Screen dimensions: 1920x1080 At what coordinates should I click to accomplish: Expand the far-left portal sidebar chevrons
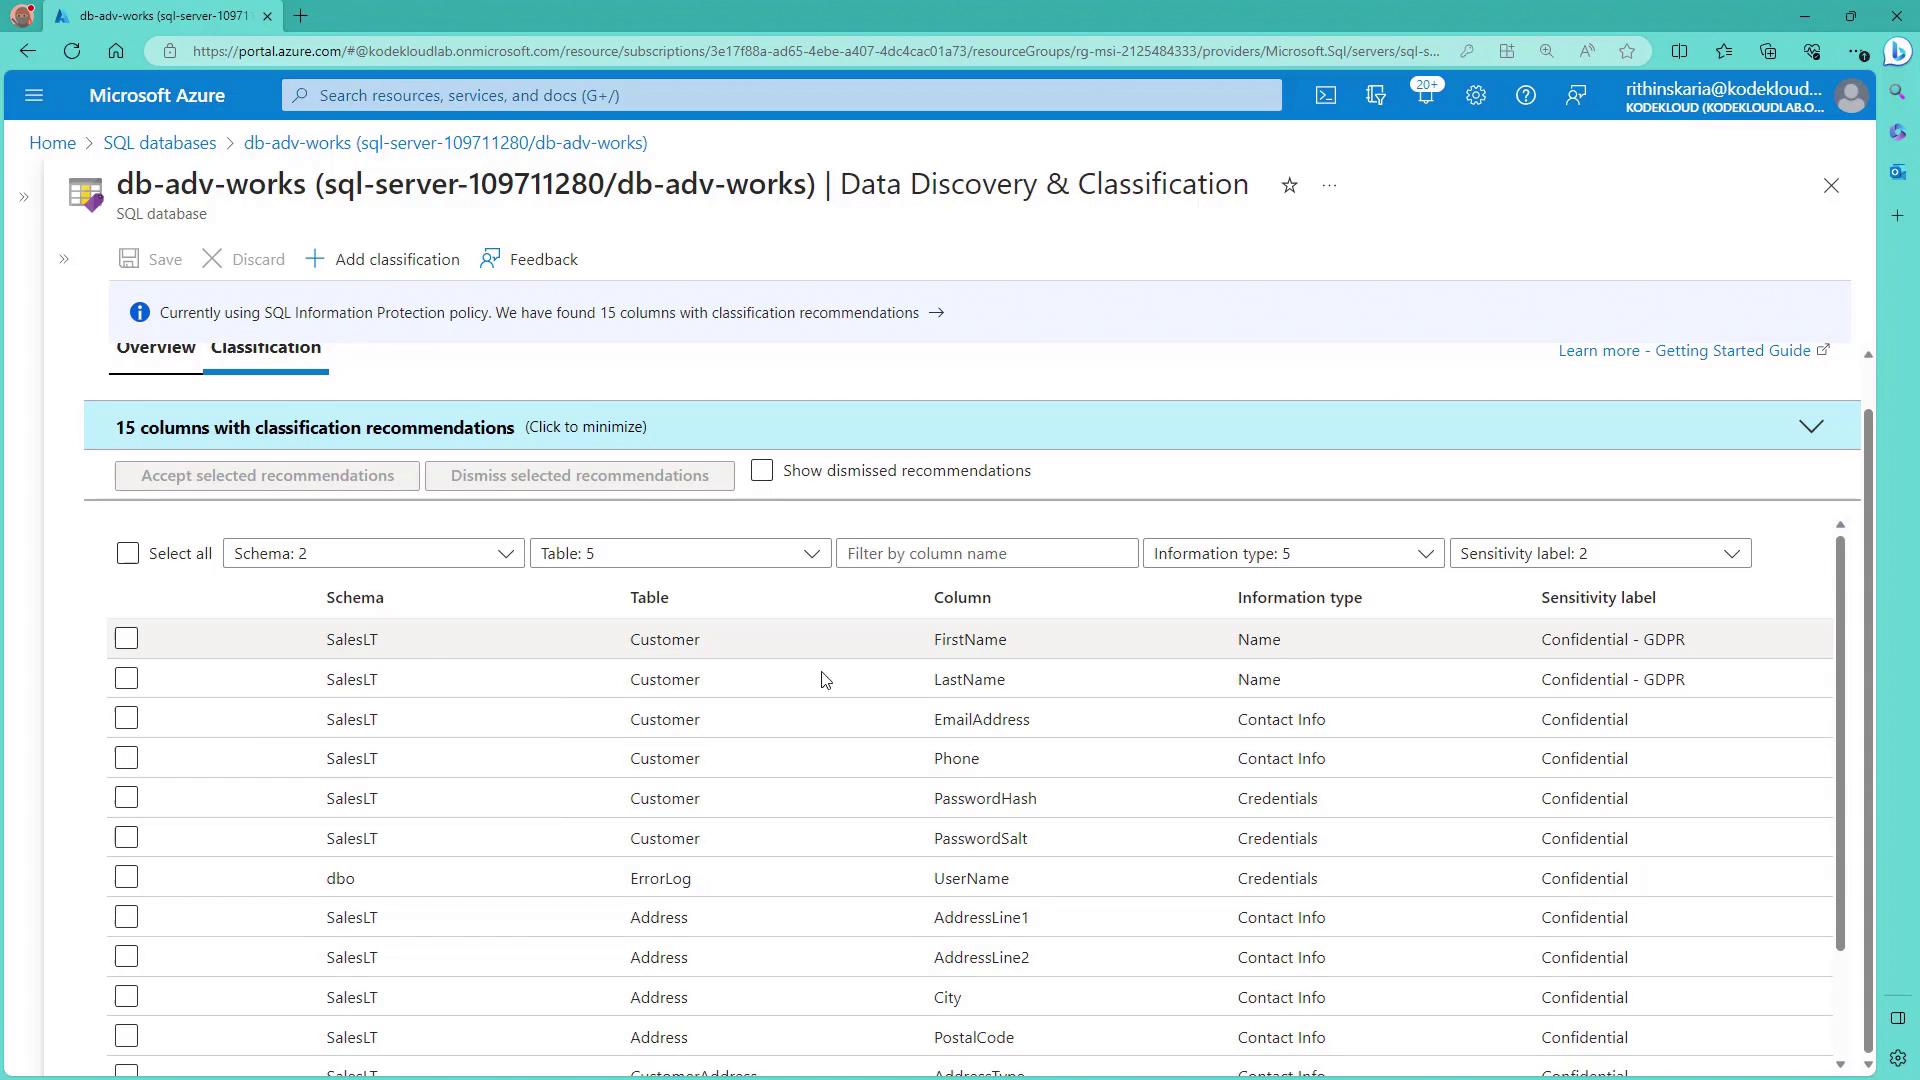point(24,197)
